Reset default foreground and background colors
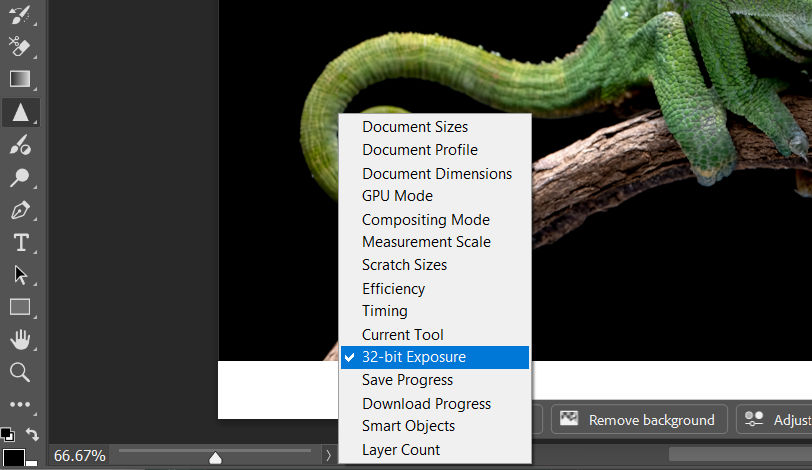Image resolution: width=812 pixels, height=470 pixels. pyautogui.click(x=8, y=434)
